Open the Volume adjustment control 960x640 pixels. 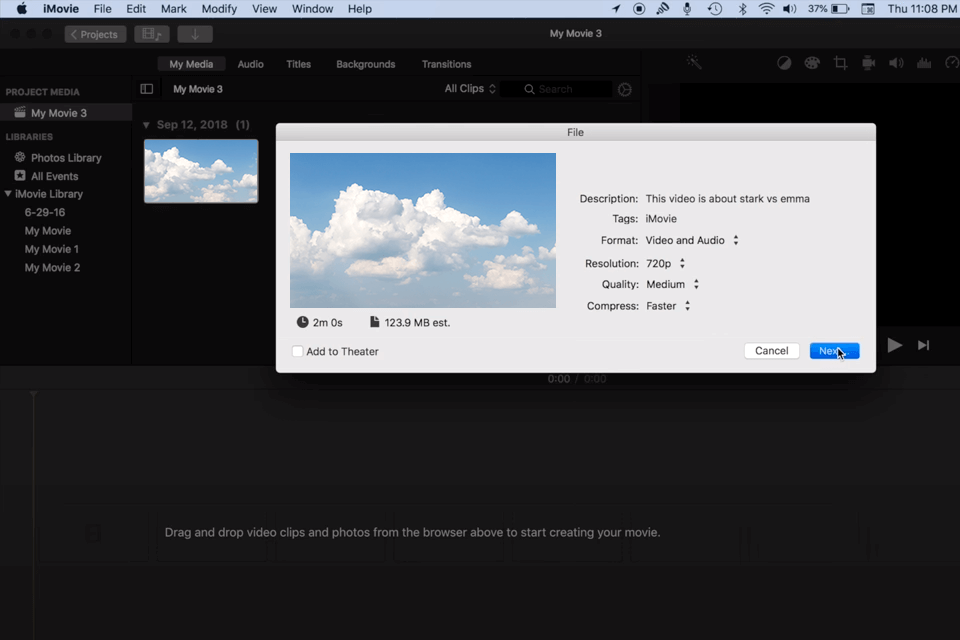(896, 62)
